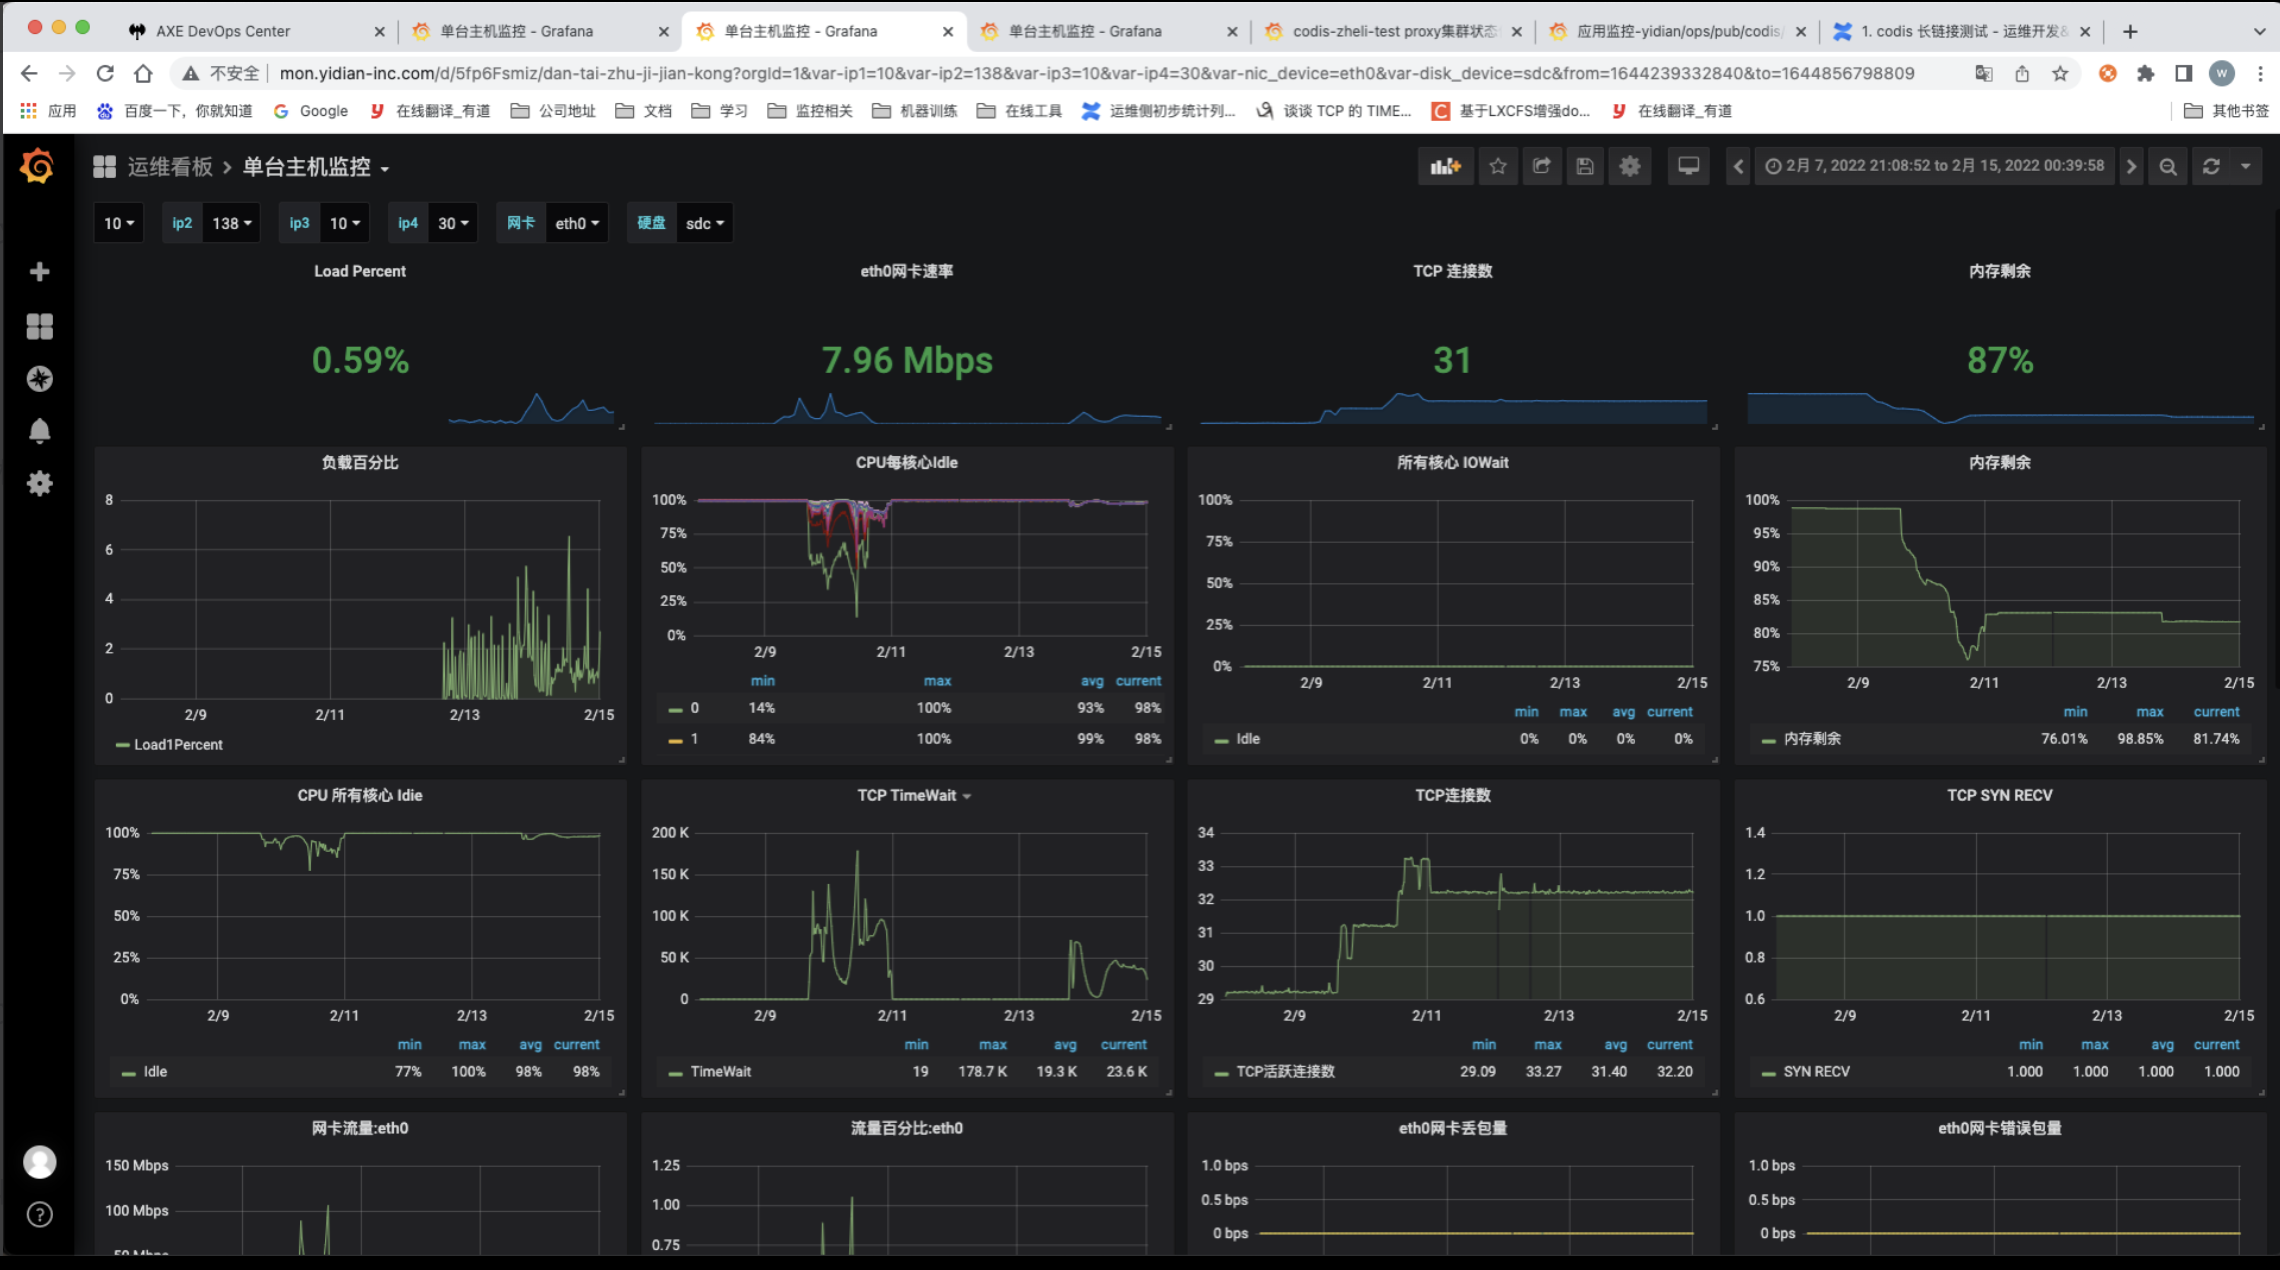Open the Share dashboard icon
The height and width of the screenshot is (1270, 2280).
tap(1541, 166)
